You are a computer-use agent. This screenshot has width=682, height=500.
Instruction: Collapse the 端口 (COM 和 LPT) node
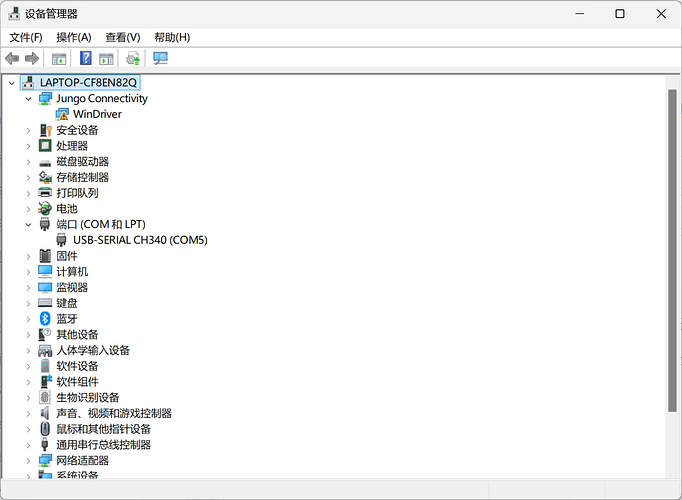click(28, 225)
